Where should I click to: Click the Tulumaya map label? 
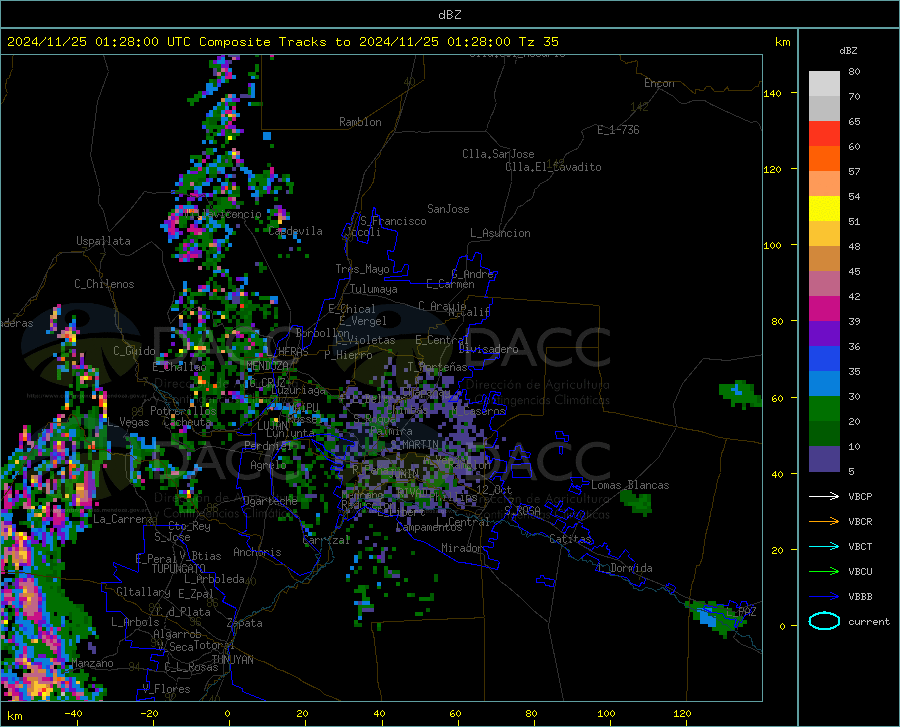point(374,289)
